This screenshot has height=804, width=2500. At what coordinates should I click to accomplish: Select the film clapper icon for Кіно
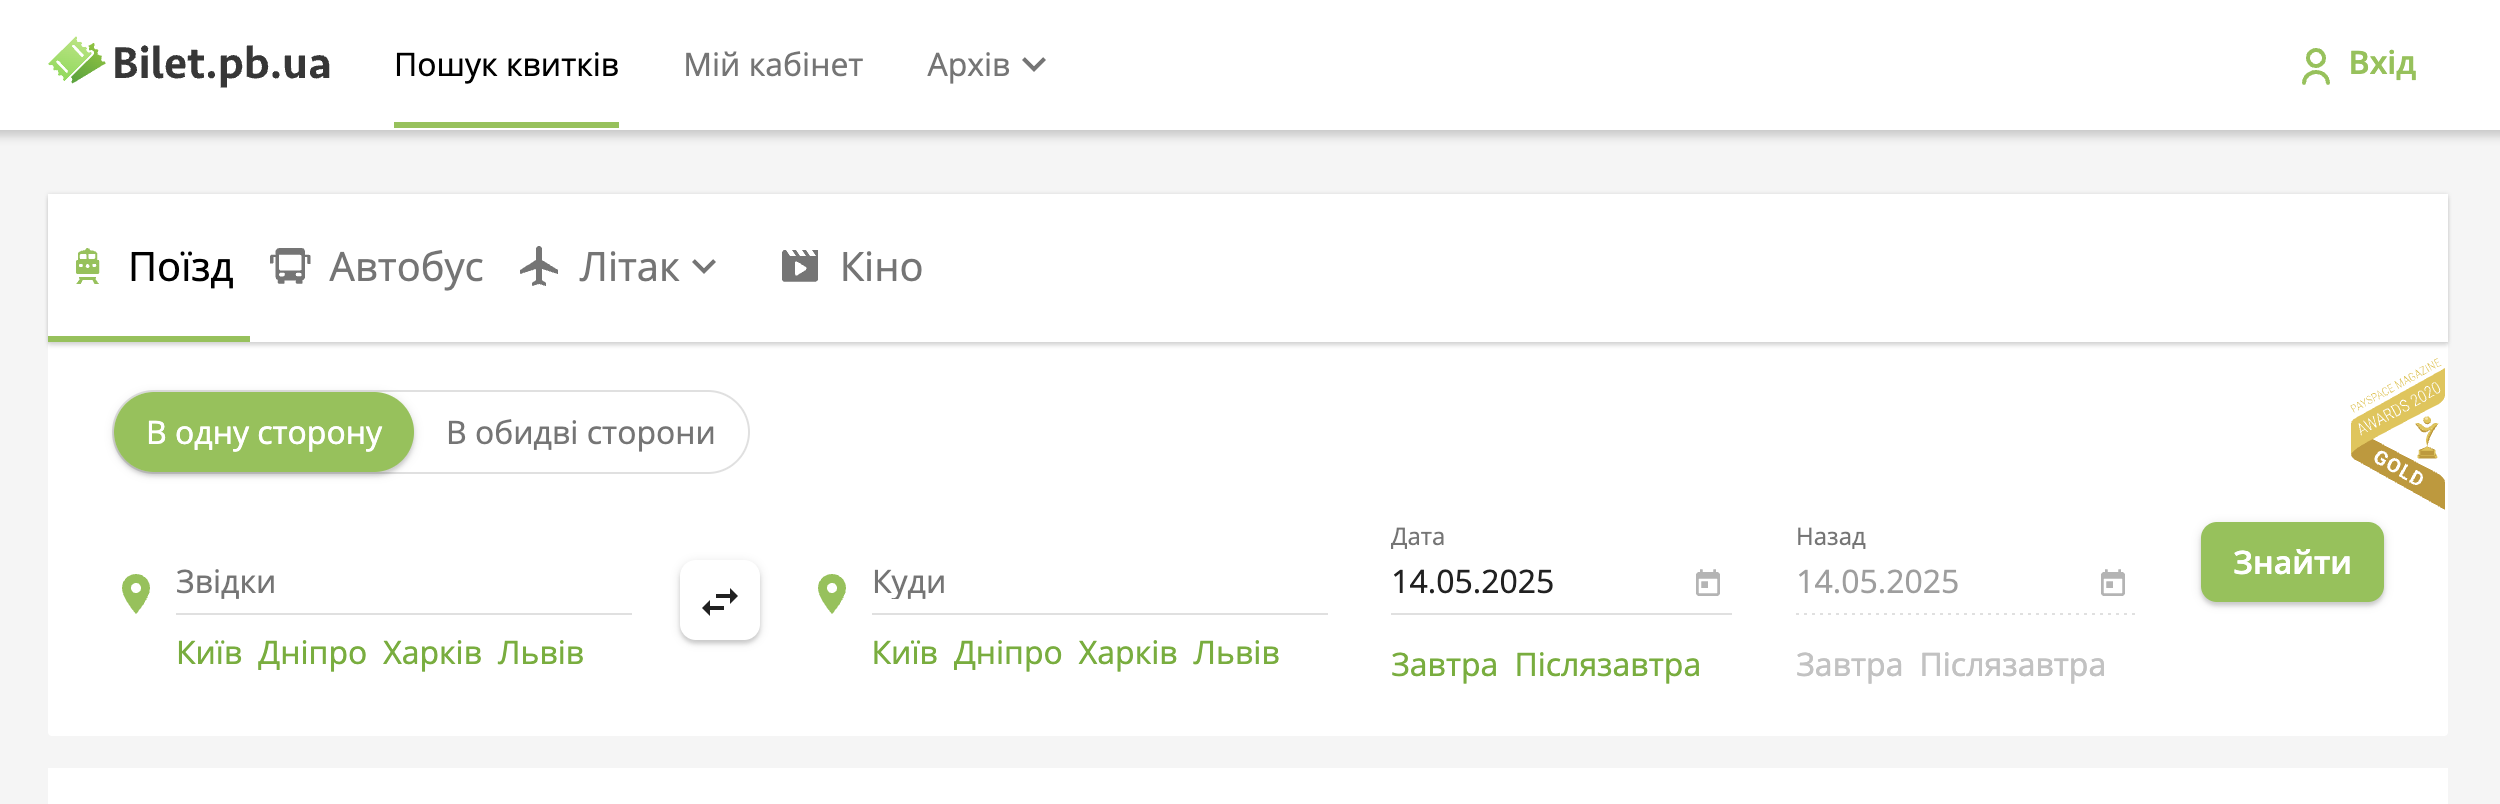click(x=800, y=266)
